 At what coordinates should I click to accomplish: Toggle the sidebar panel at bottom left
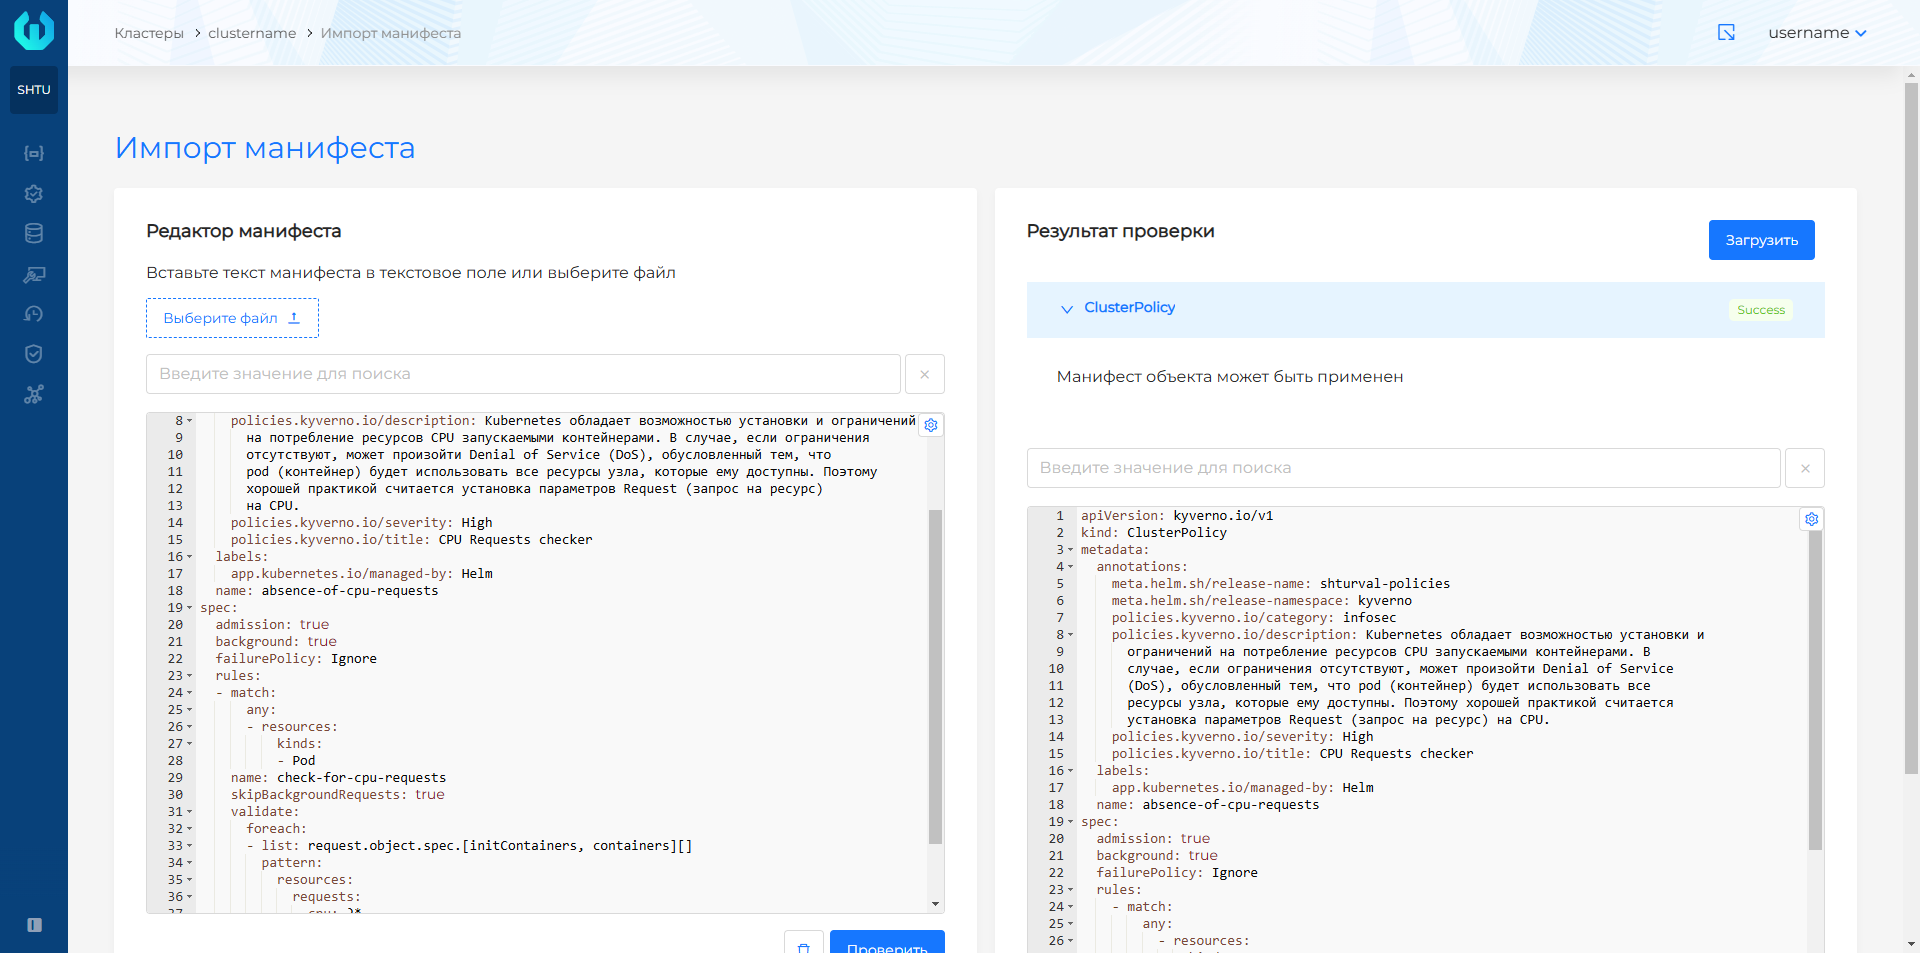click(x=34, y=925)
